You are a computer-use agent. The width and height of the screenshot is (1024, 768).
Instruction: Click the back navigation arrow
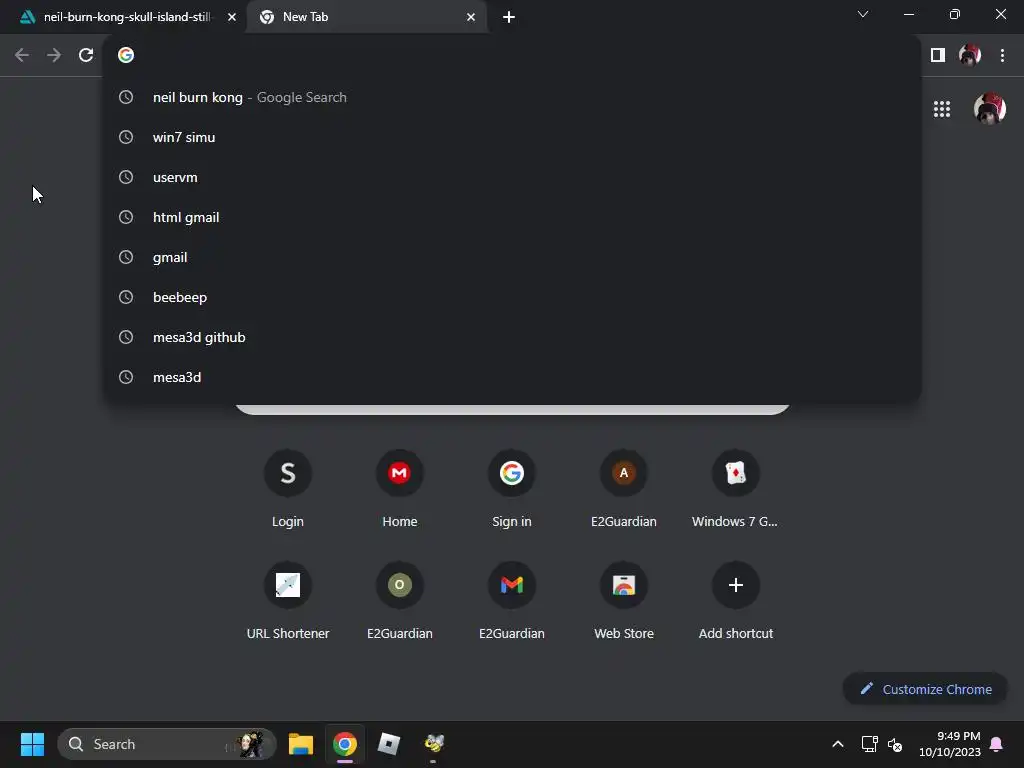point(22,56)
